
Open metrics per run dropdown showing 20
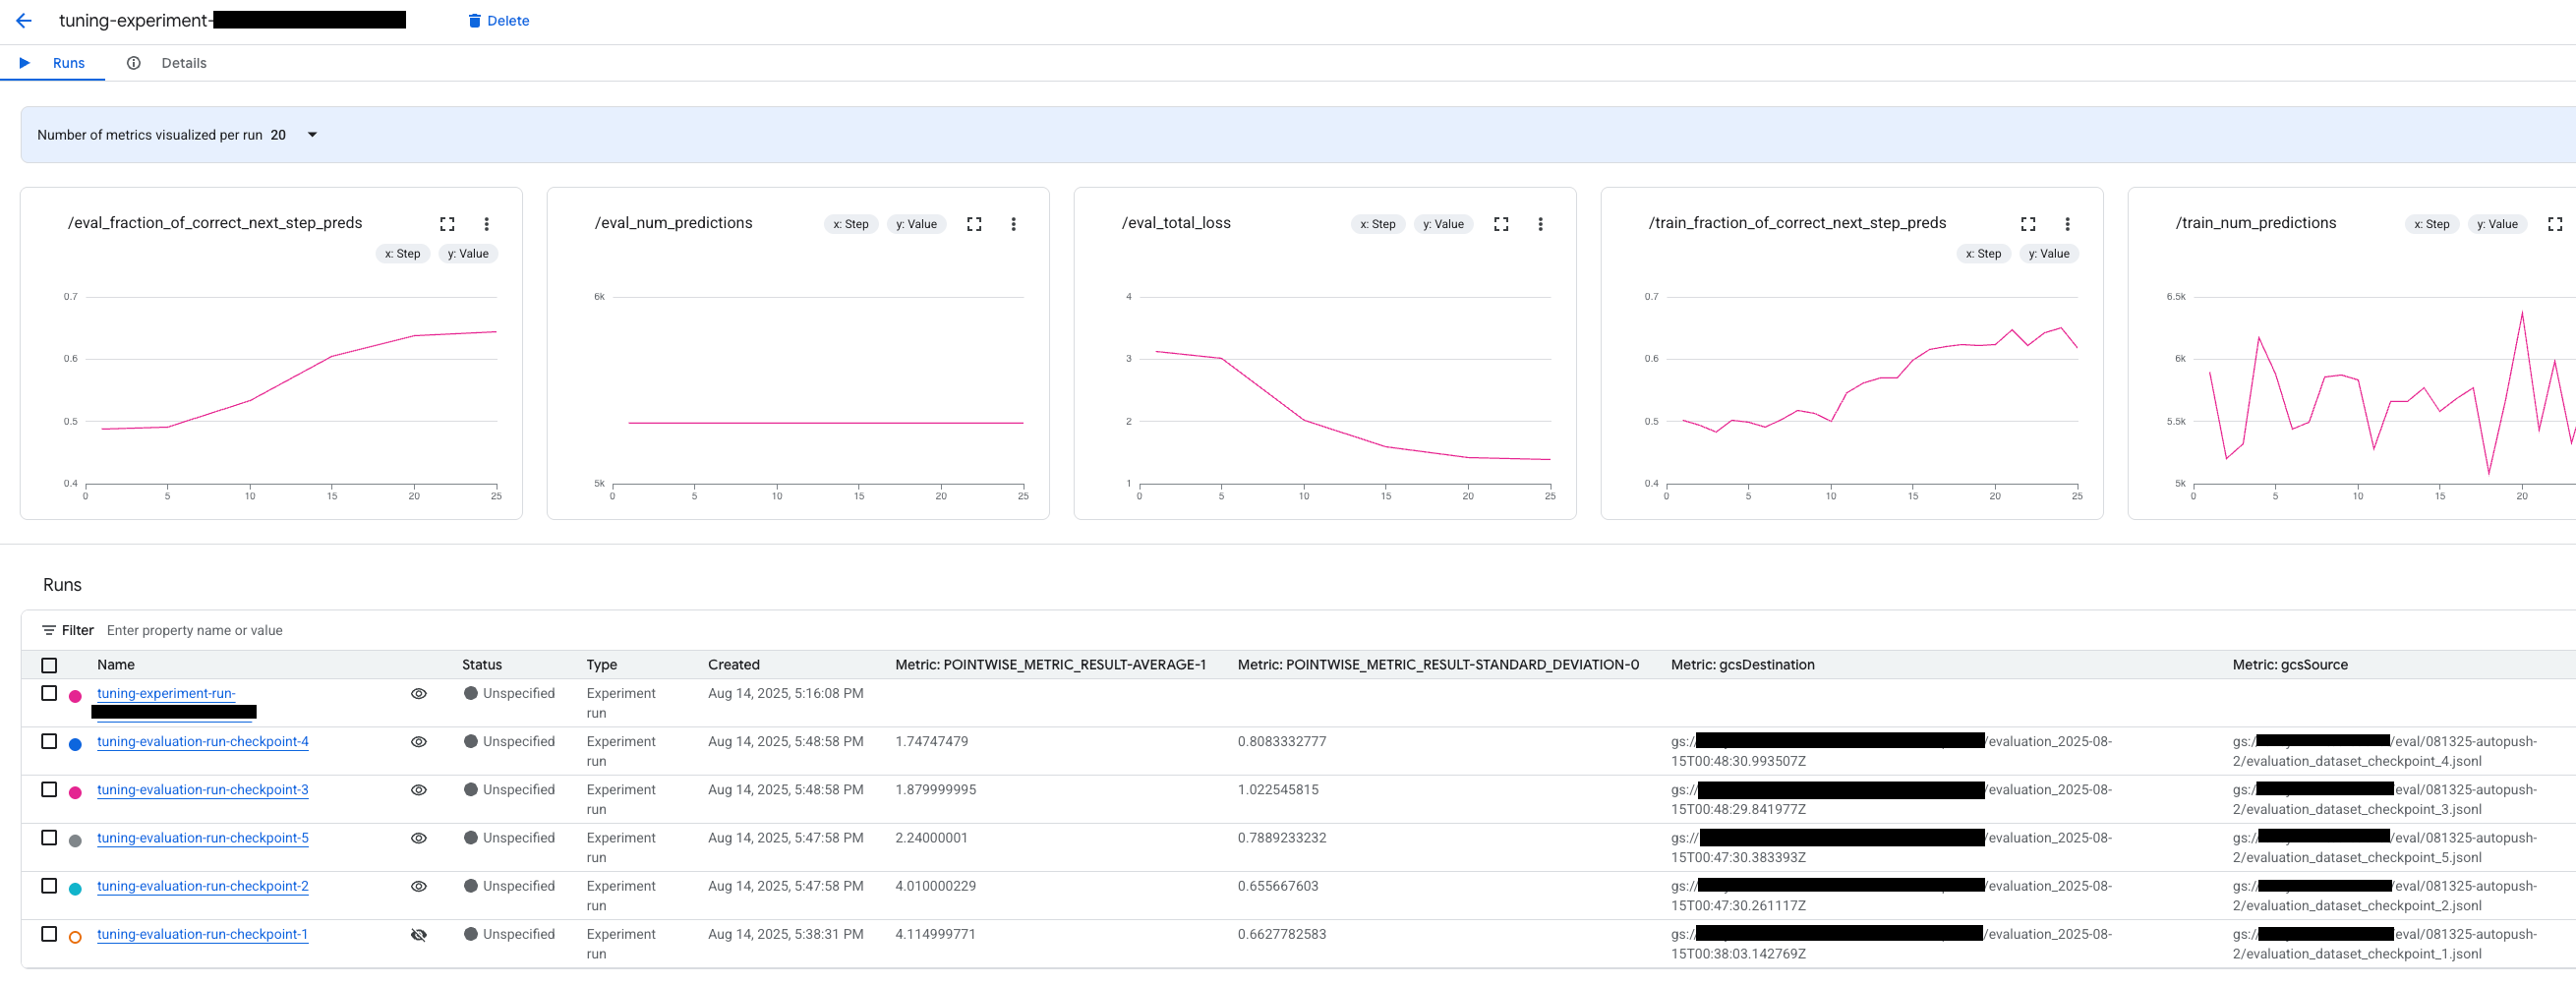(x=311, y=135)
